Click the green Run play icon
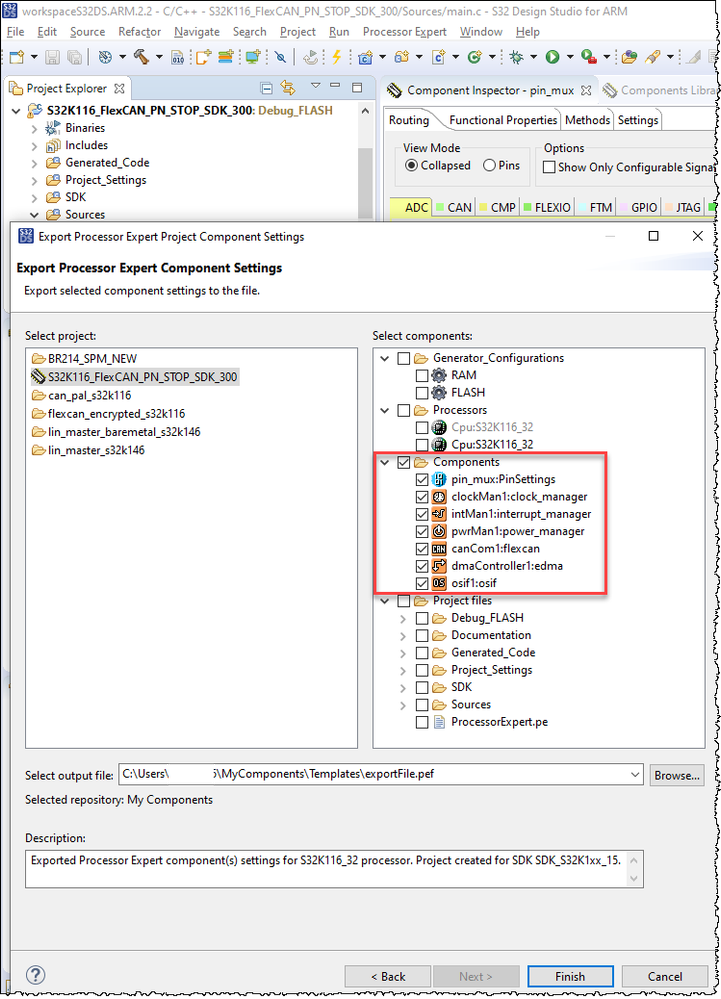 (552, 57)
